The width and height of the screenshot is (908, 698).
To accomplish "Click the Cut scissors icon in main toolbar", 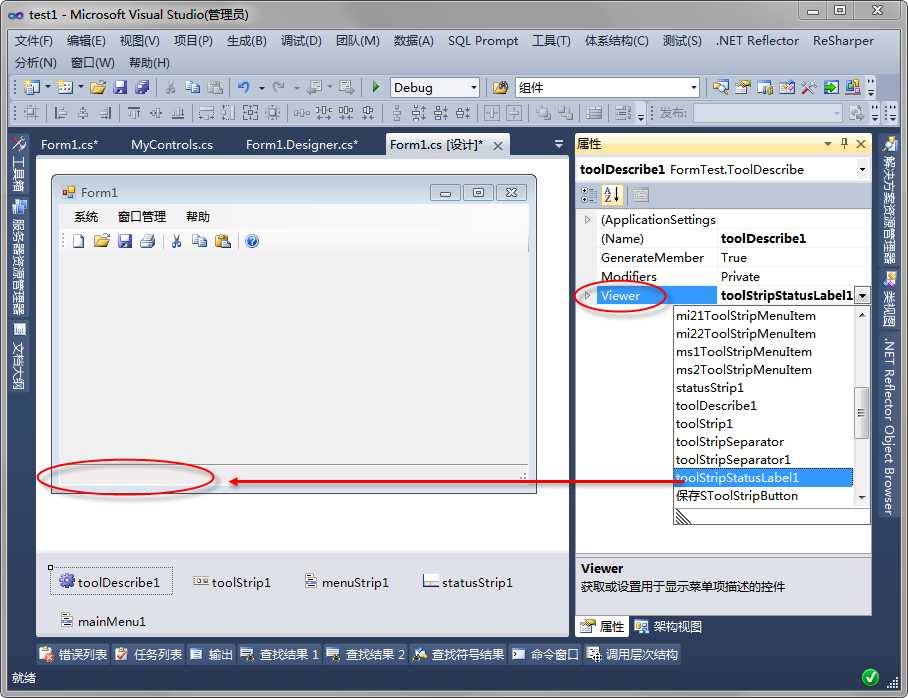I will coord(170,87).
